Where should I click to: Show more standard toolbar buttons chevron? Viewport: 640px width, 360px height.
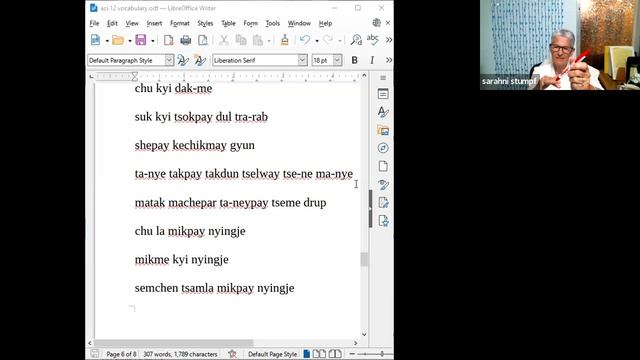click(389, 40)
